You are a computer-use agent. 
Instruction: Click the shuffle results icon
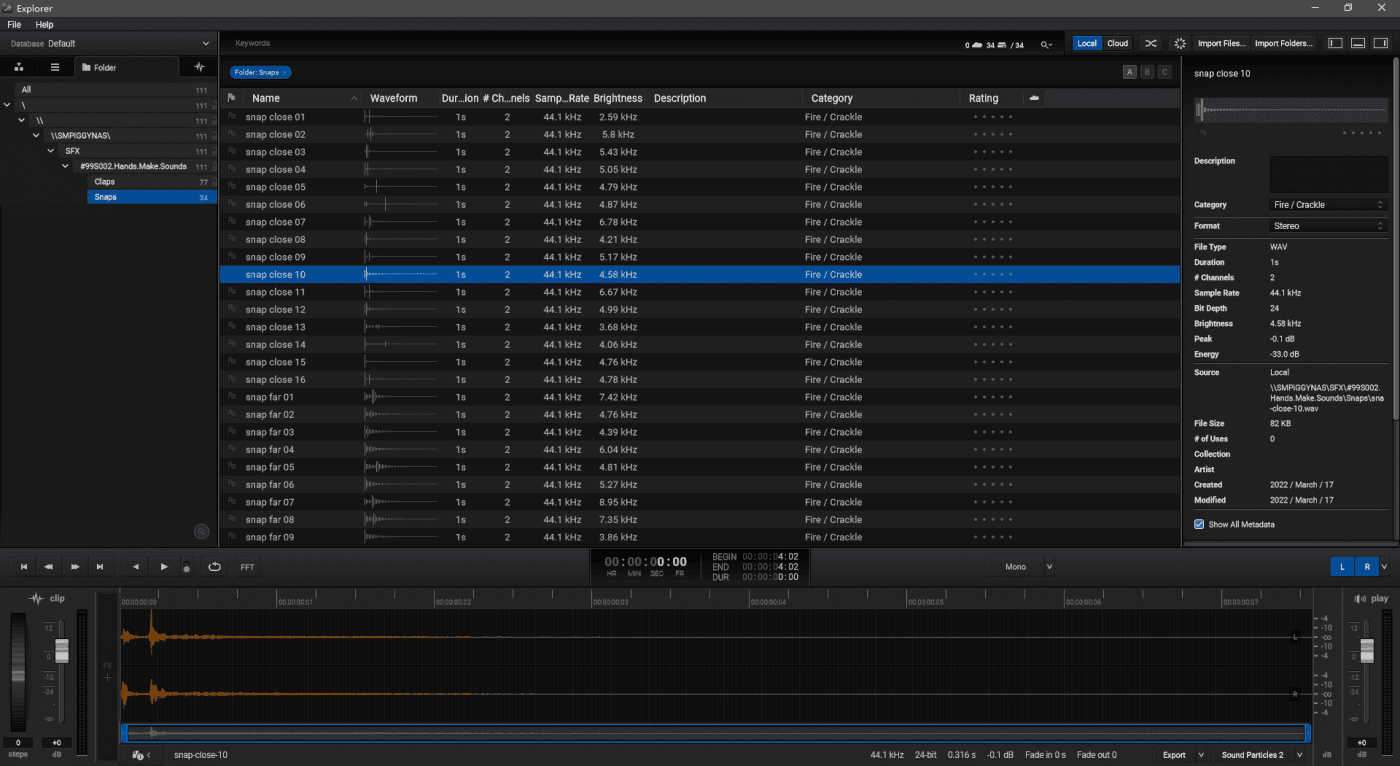1151,44
